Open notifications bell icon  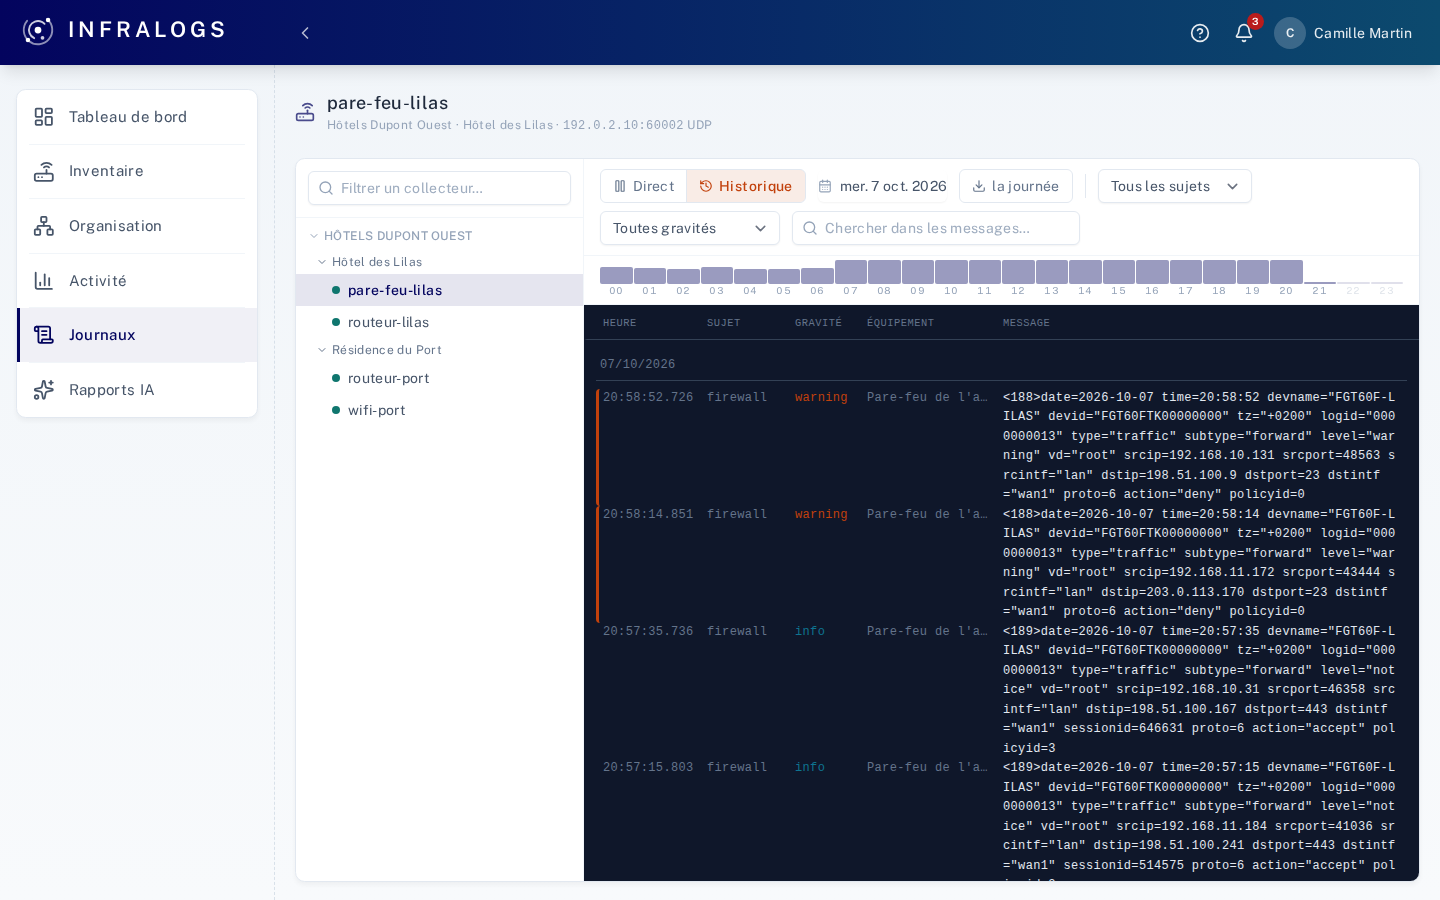click(1244, 33)
